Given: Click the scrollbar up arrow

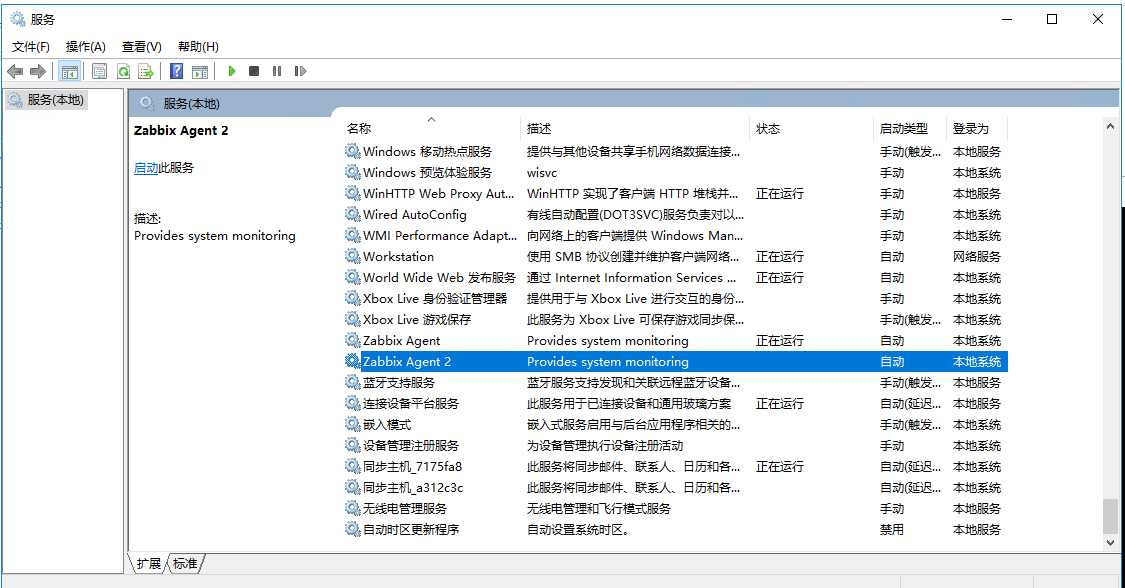Looking at the screenshot, I should (1110, 126).
